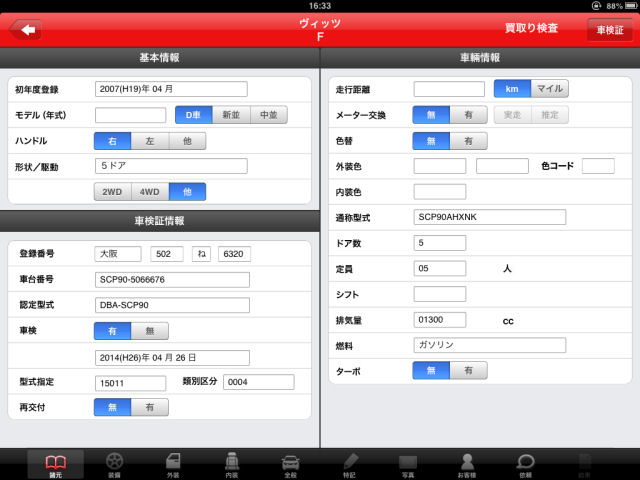This screenshot has height=480, width=640.
Task: Open 初年度登録 date field
Action: 171,89
